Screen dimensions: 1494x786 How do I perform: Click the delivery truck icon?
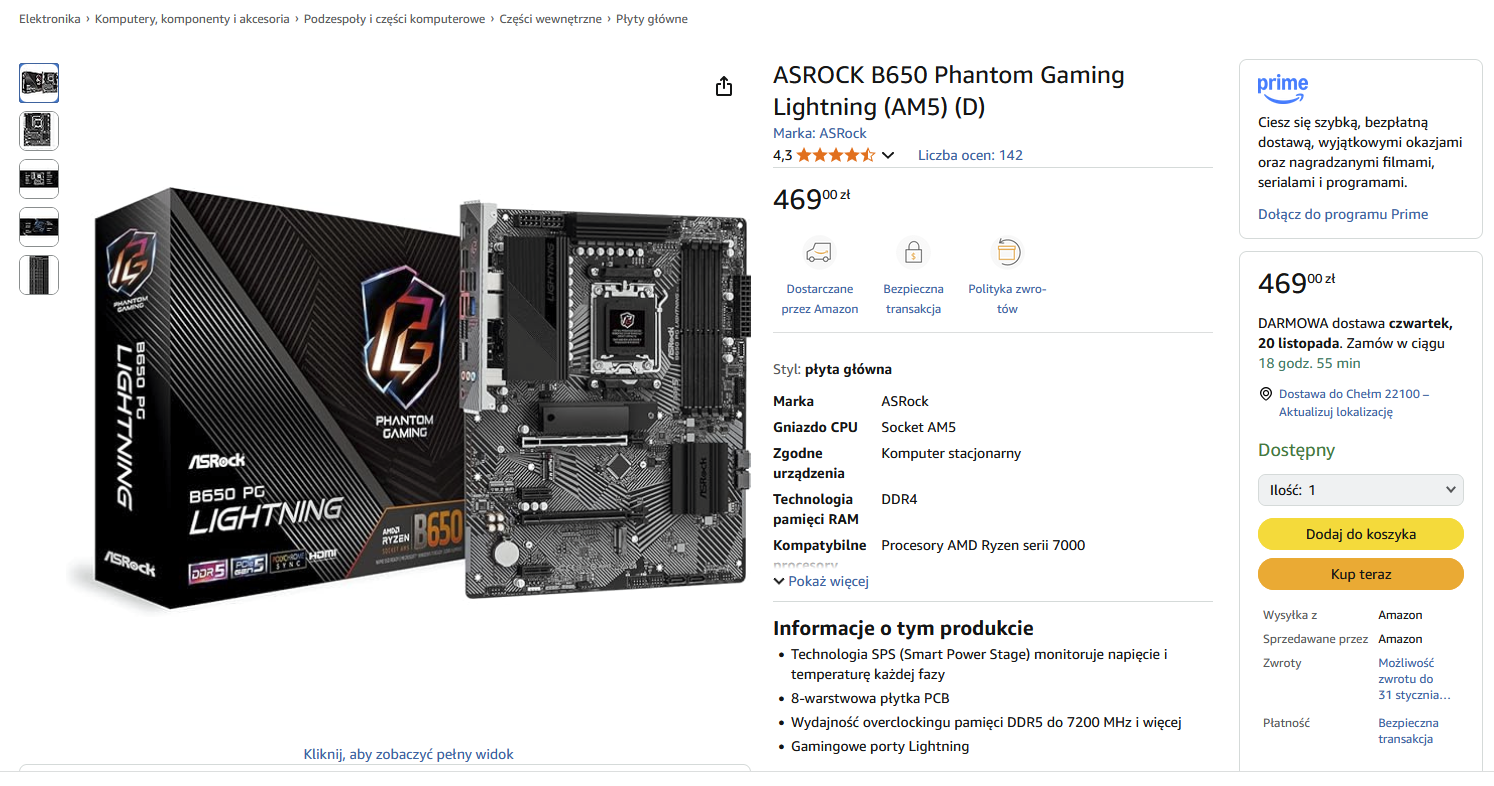[819, 251]
